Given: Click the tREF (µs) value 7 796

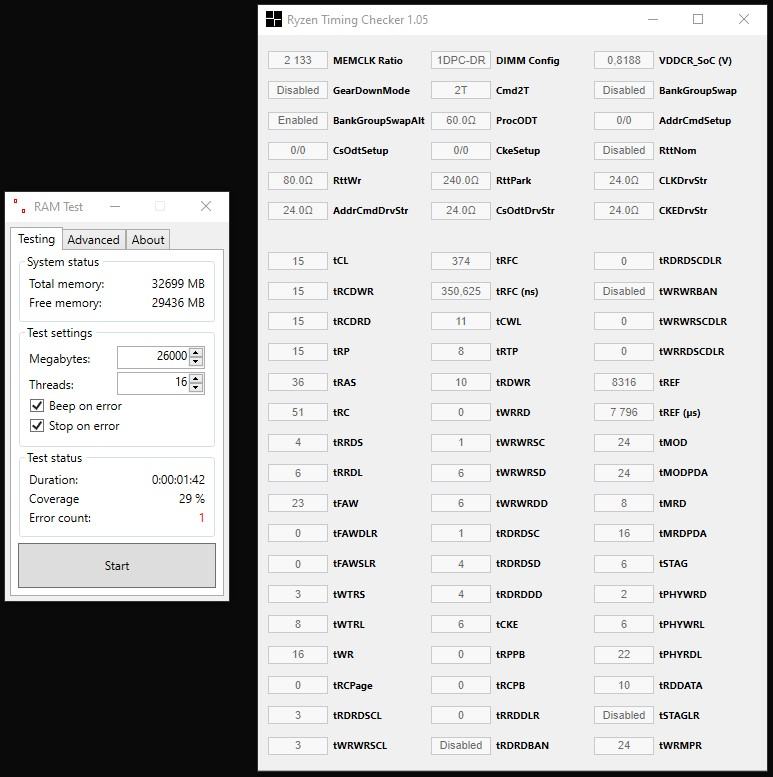Looking at the screenshot, I should pyautogui.click(x=624, y=412).
